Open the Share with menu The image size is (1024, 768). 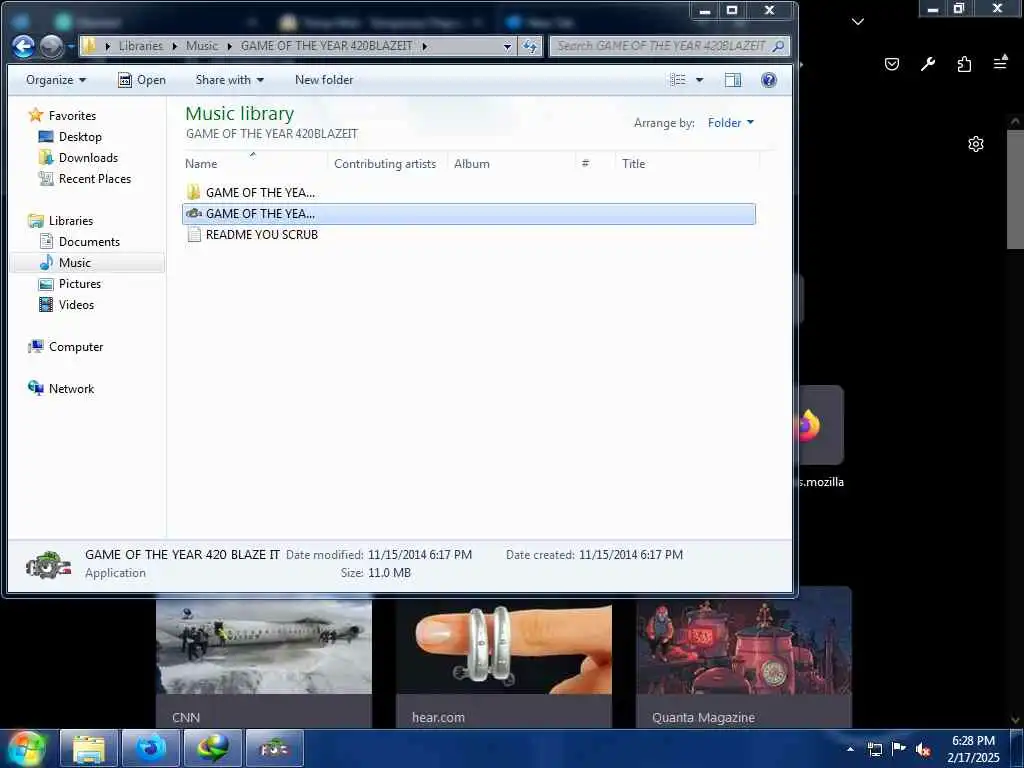(x=229, y=80)
